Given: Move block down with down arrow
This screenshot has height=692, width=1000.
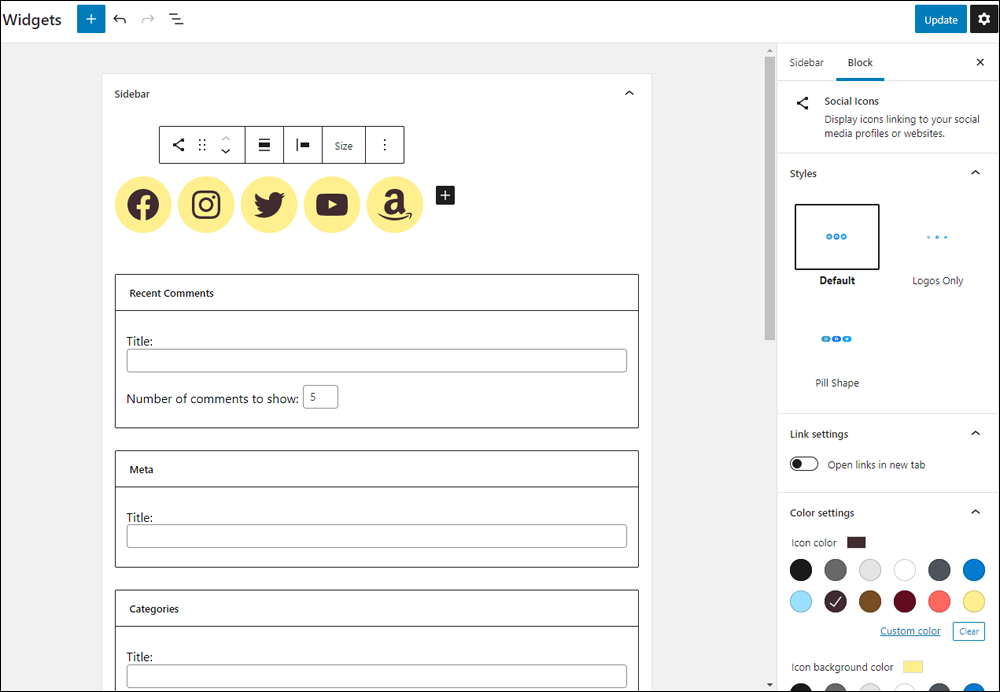Looking at the screenshot, I should pyautogui.click(x=226, y=151).
